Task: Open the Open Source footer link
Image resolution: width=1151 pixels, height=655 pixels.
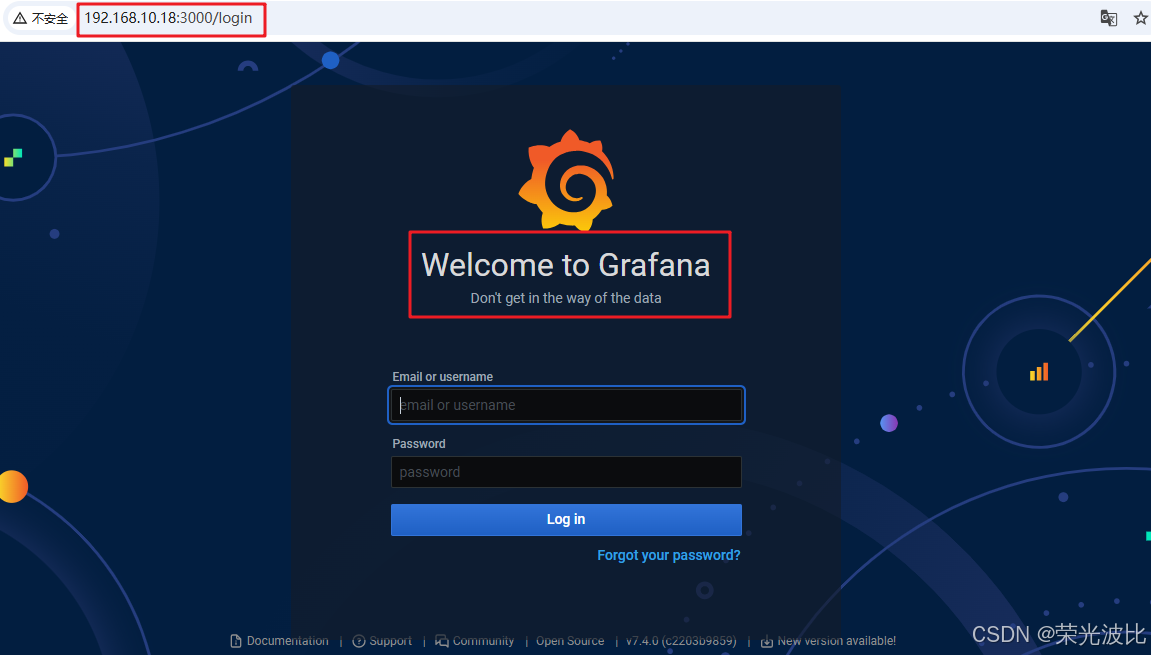Action: tap(570, 641)
